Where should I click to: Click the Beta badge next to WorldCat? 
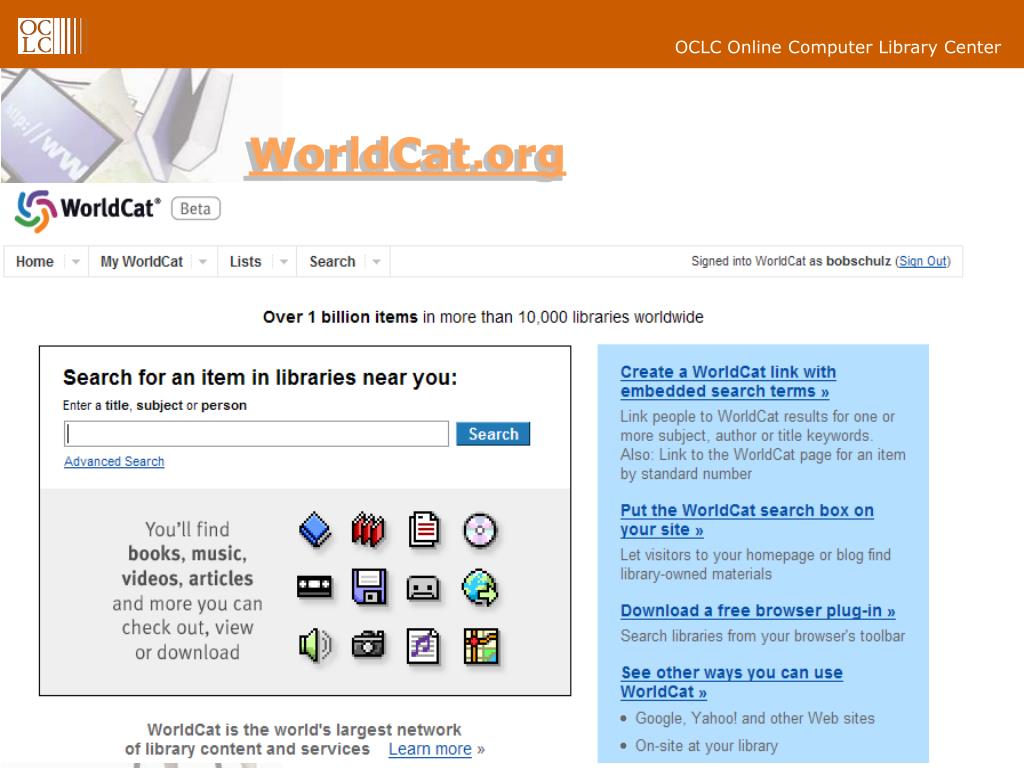click(196, 209)
